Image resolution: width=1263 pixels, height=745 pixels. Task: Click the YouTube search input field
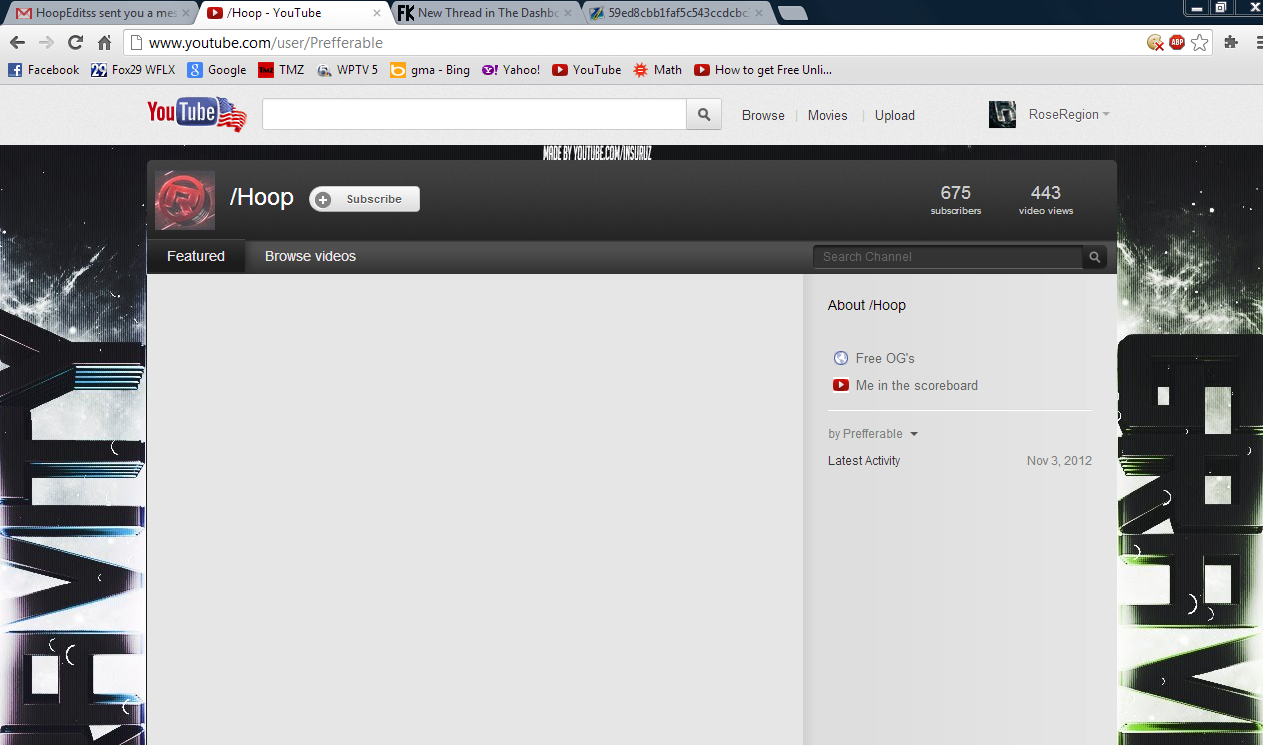474,114
